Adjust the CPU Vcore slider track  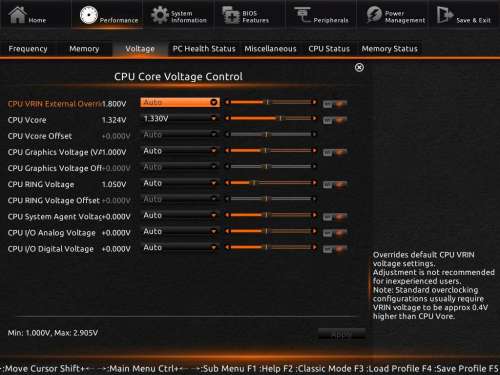[x=271, y=118]
